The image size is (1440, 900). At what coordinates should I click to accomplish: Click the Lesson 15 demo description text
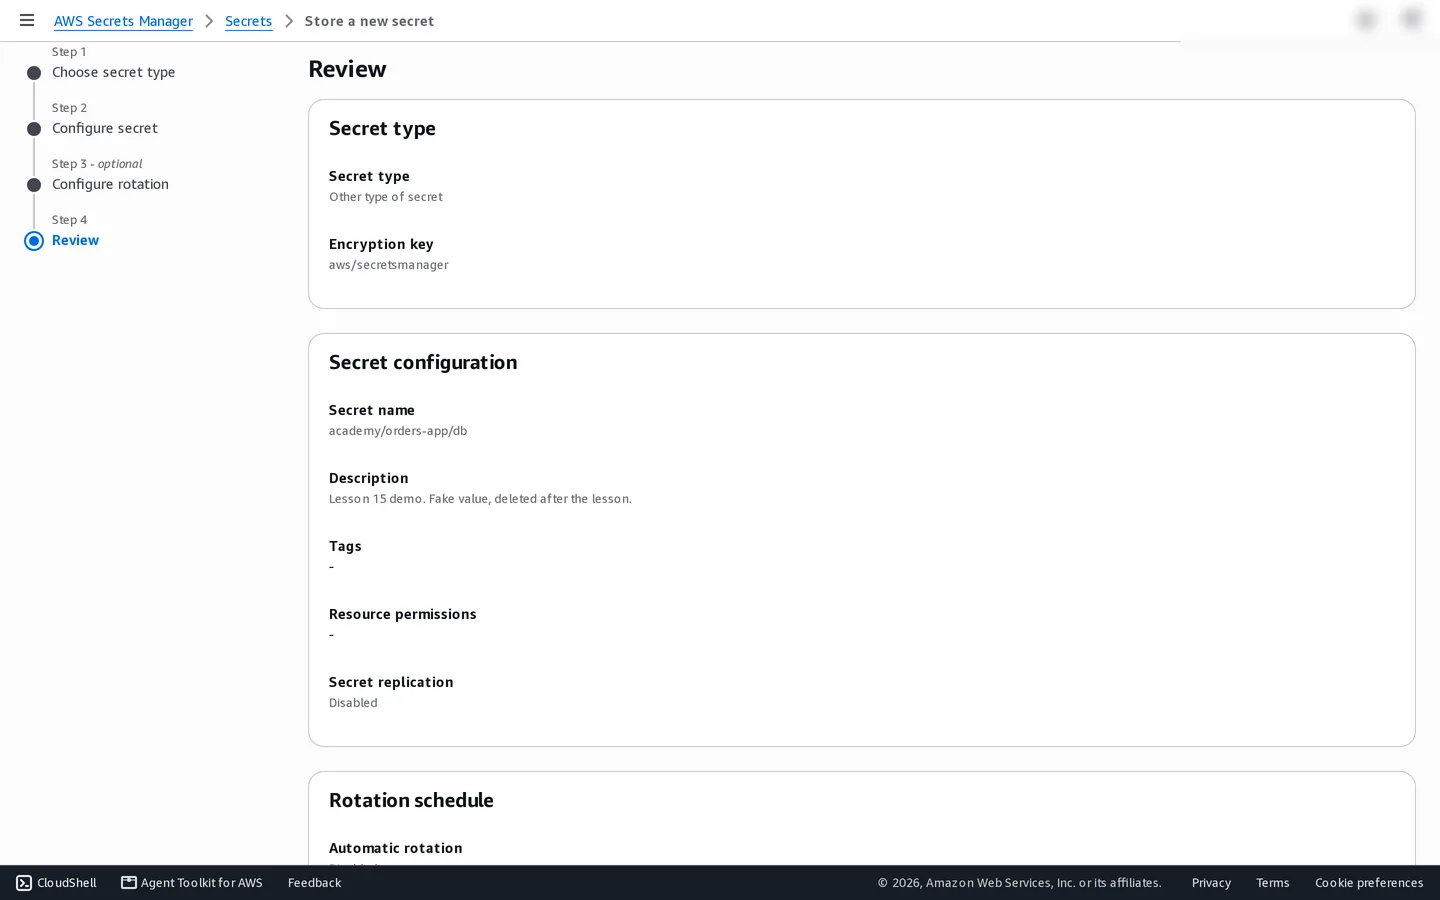[480, 499]
